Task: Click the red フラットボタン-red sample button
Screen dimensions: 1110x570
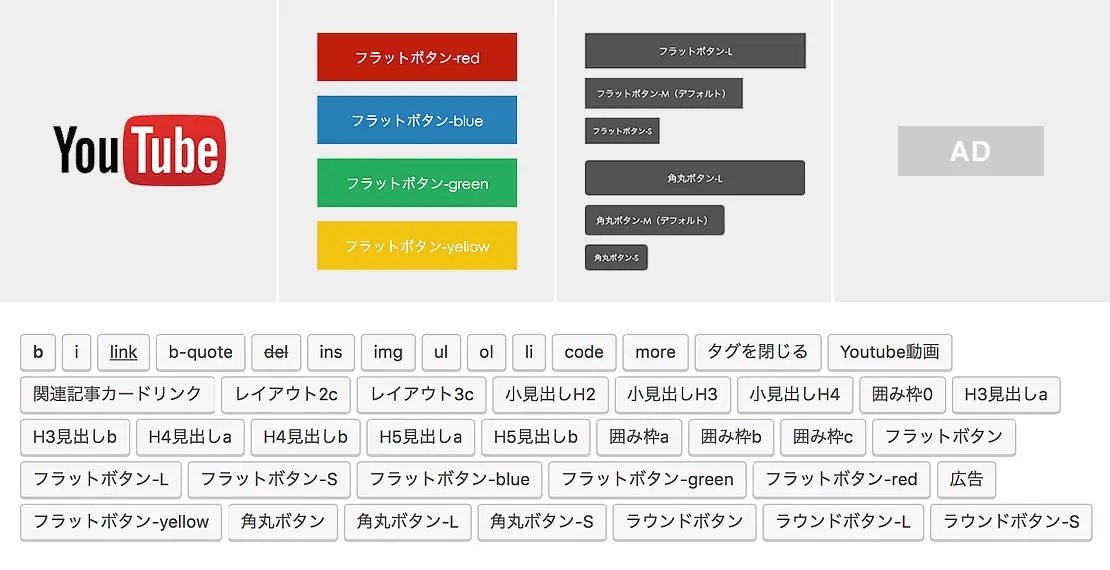Action: pyautogui.click(x=417, y=58)
